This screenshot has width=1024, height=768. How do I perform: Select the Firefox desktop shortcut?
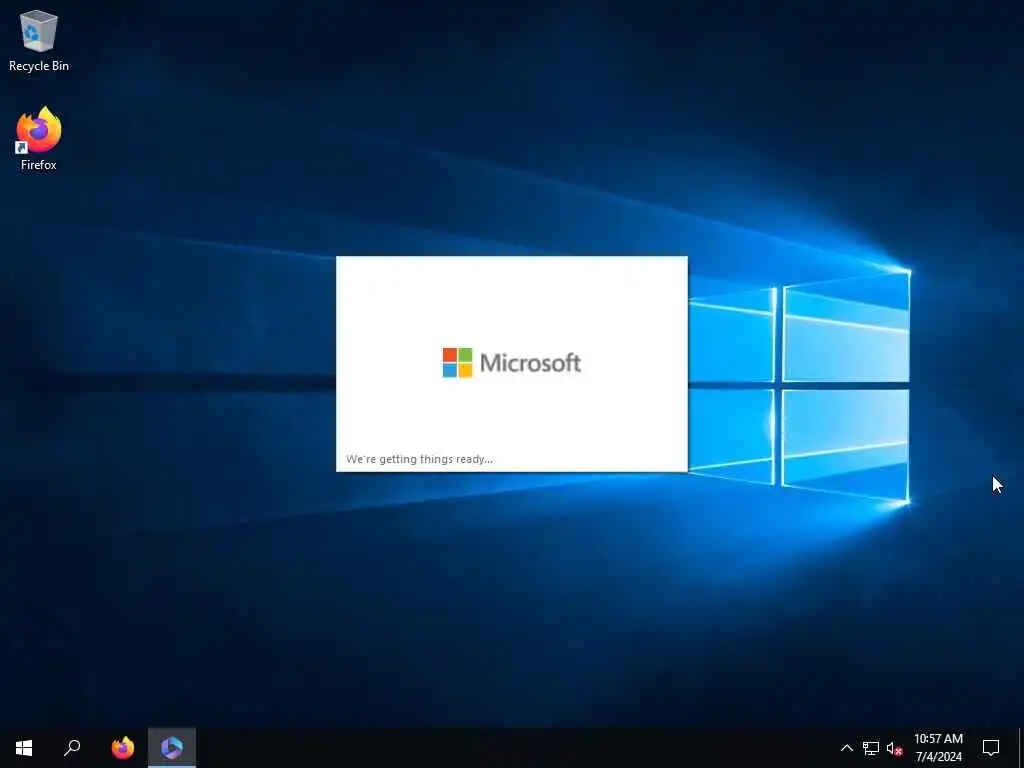coord(39,139)
